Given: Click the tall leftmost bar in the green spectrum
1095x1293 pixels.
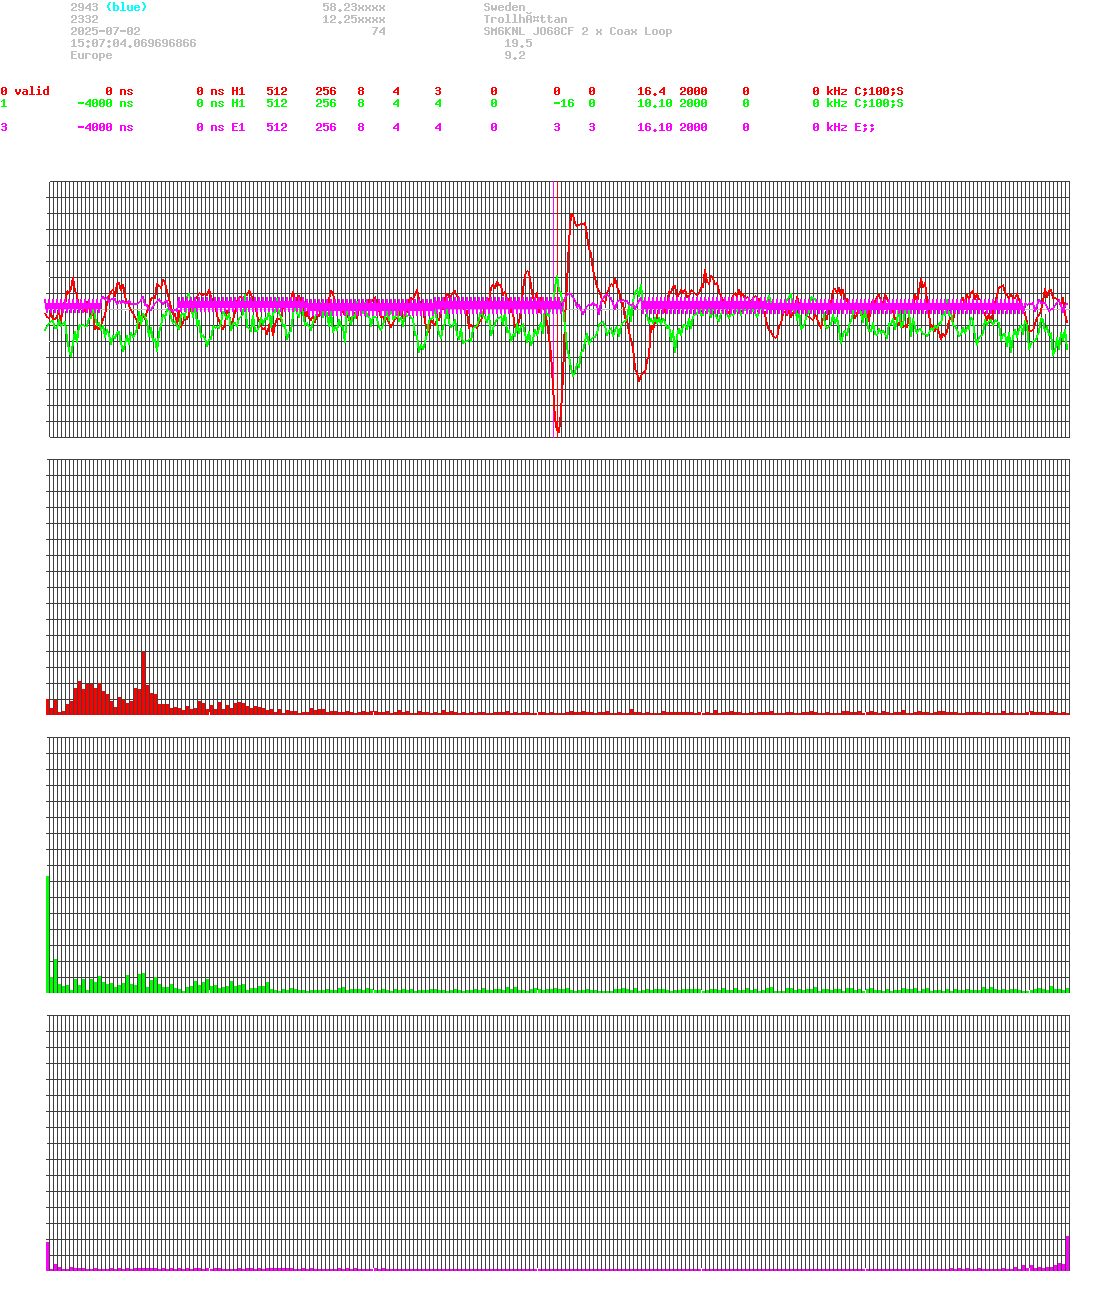Looking at the screenshot, I should pos(48,934).
